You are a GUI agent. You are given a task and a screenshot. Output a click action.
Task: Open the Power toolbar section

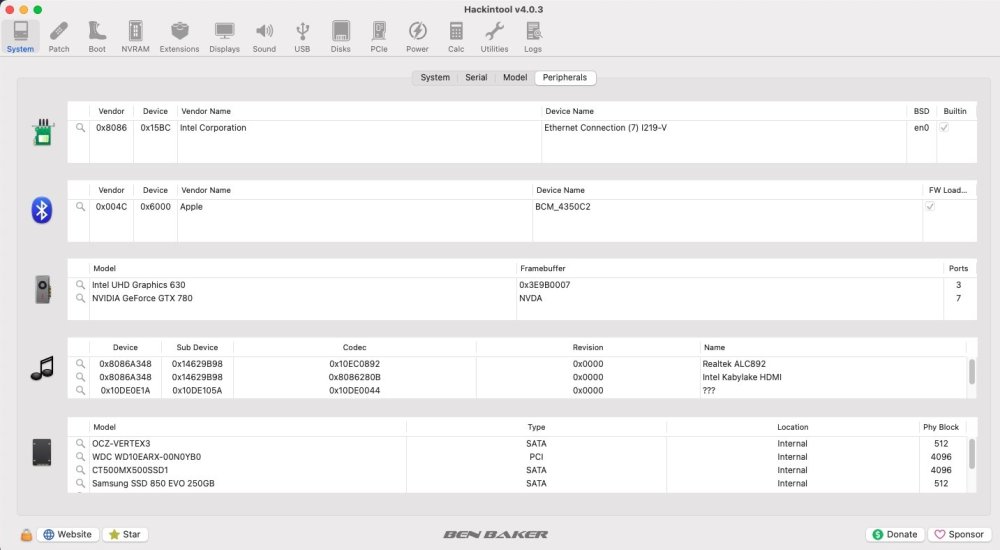417,36
